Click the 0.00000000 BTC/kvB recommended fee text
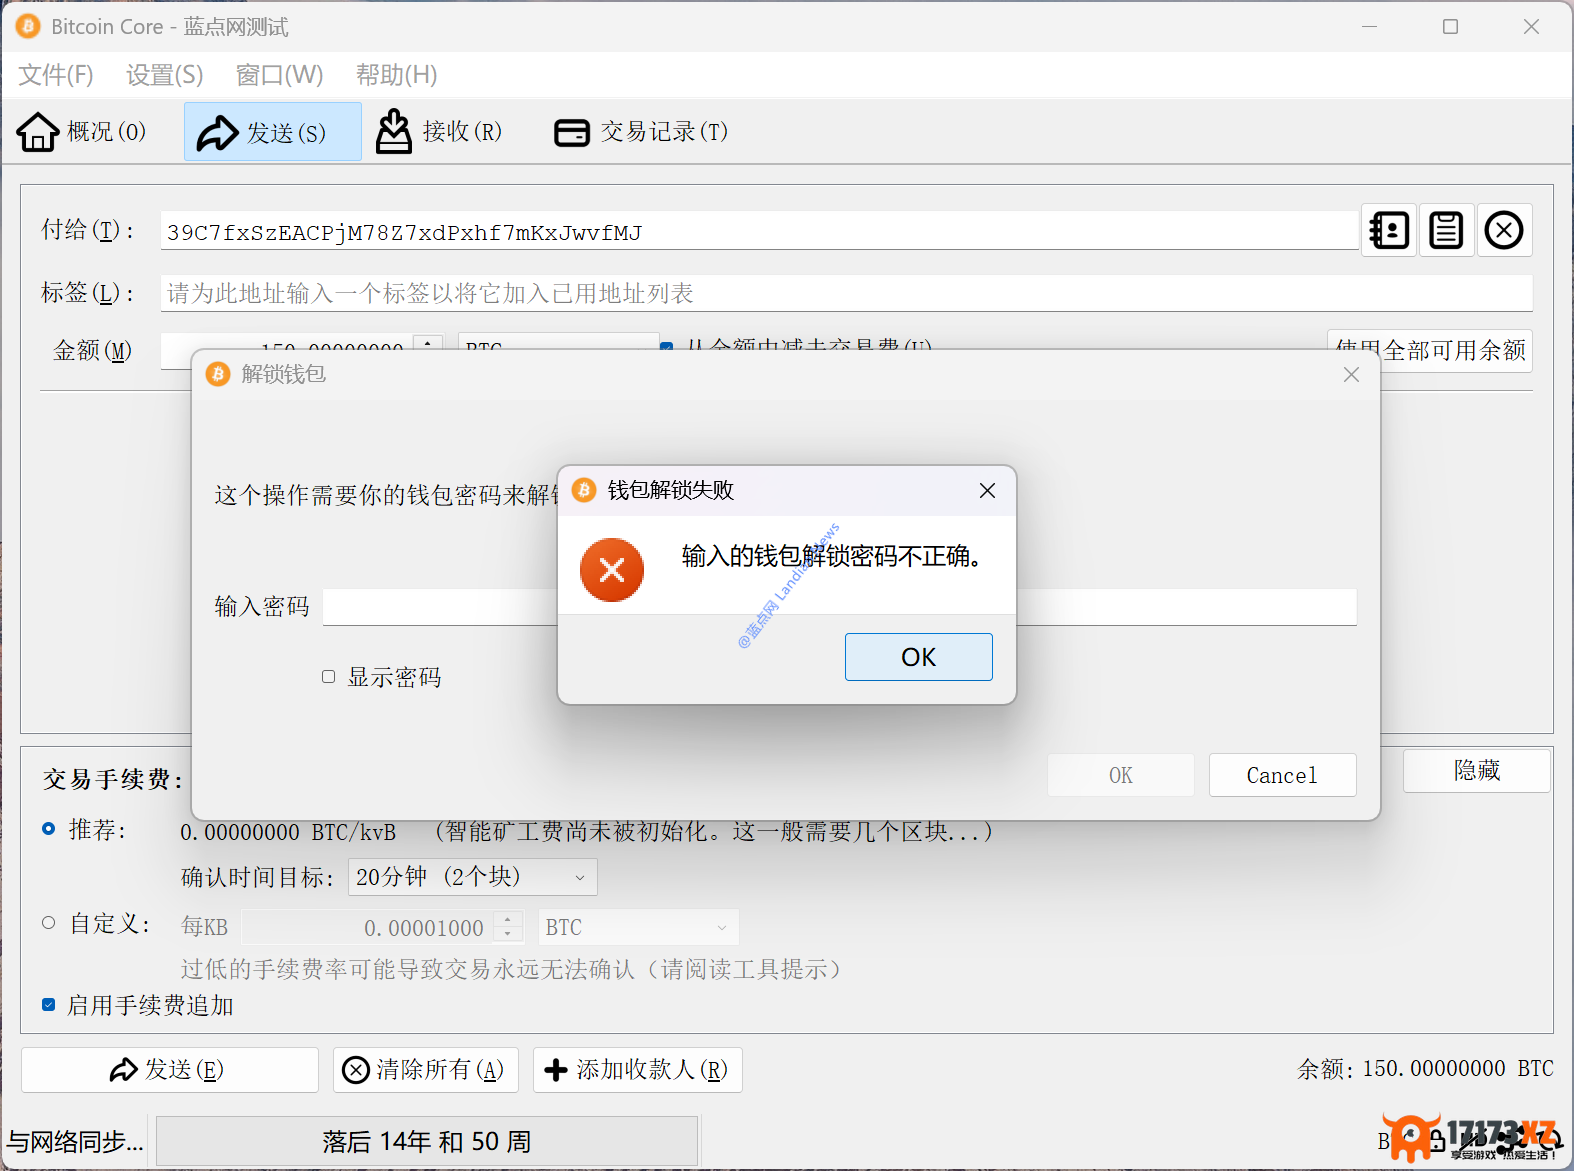 [288, 832]
